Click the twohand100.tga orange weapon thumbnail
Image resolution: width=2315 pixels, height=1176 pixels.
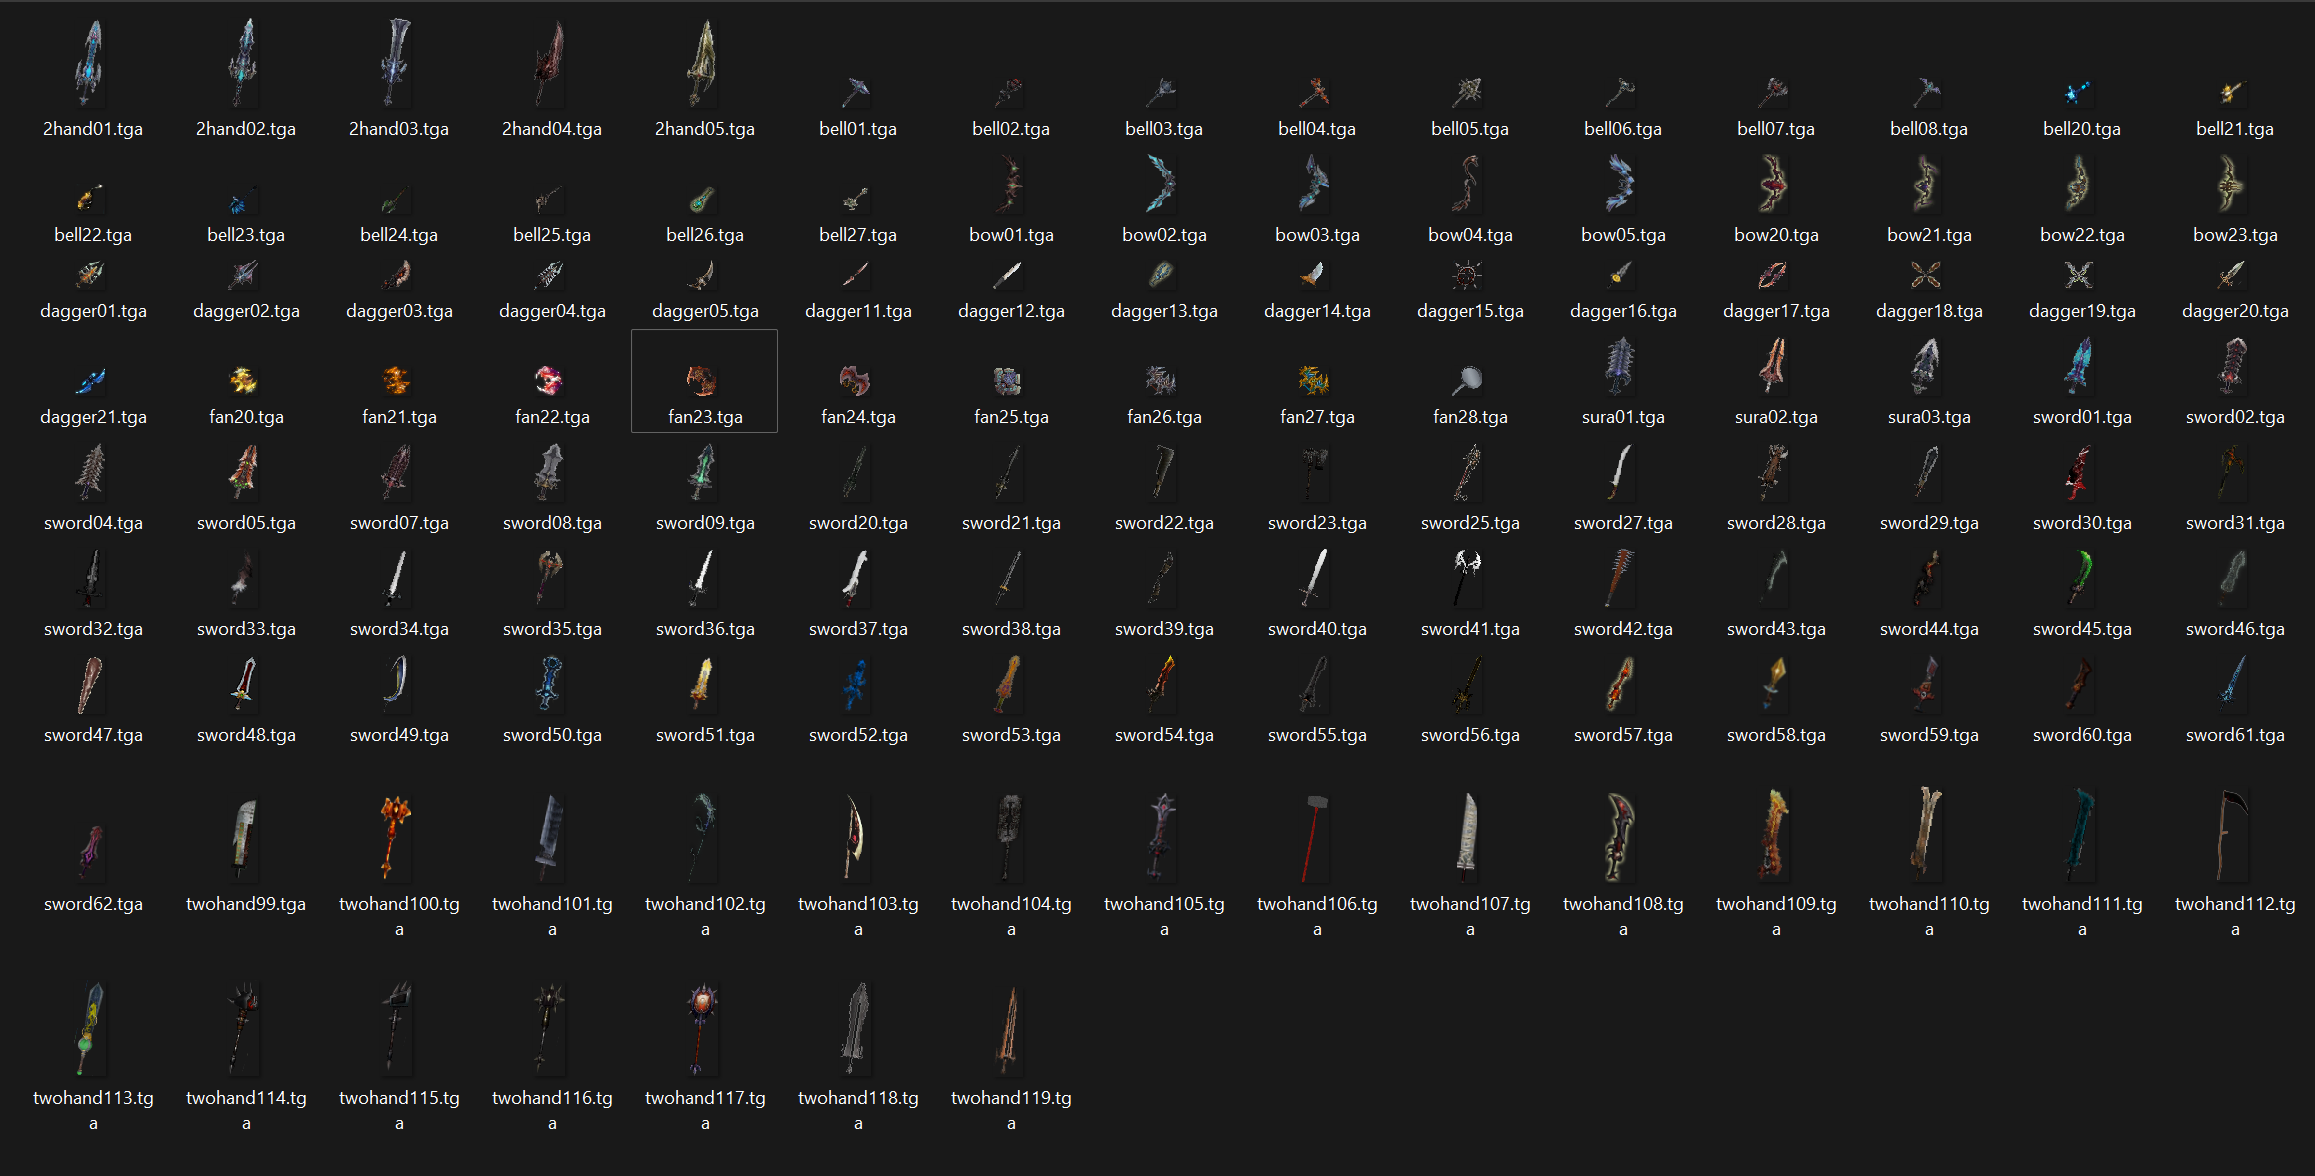(x=397, y=838)
